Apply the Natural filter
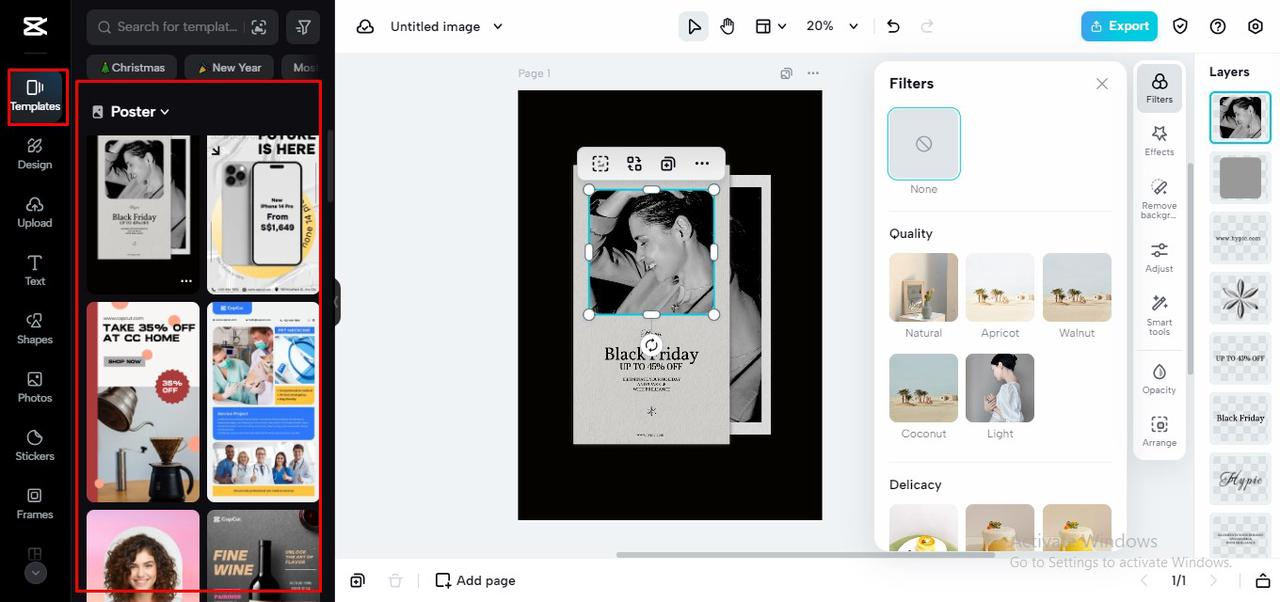 [x=924, y=287]
